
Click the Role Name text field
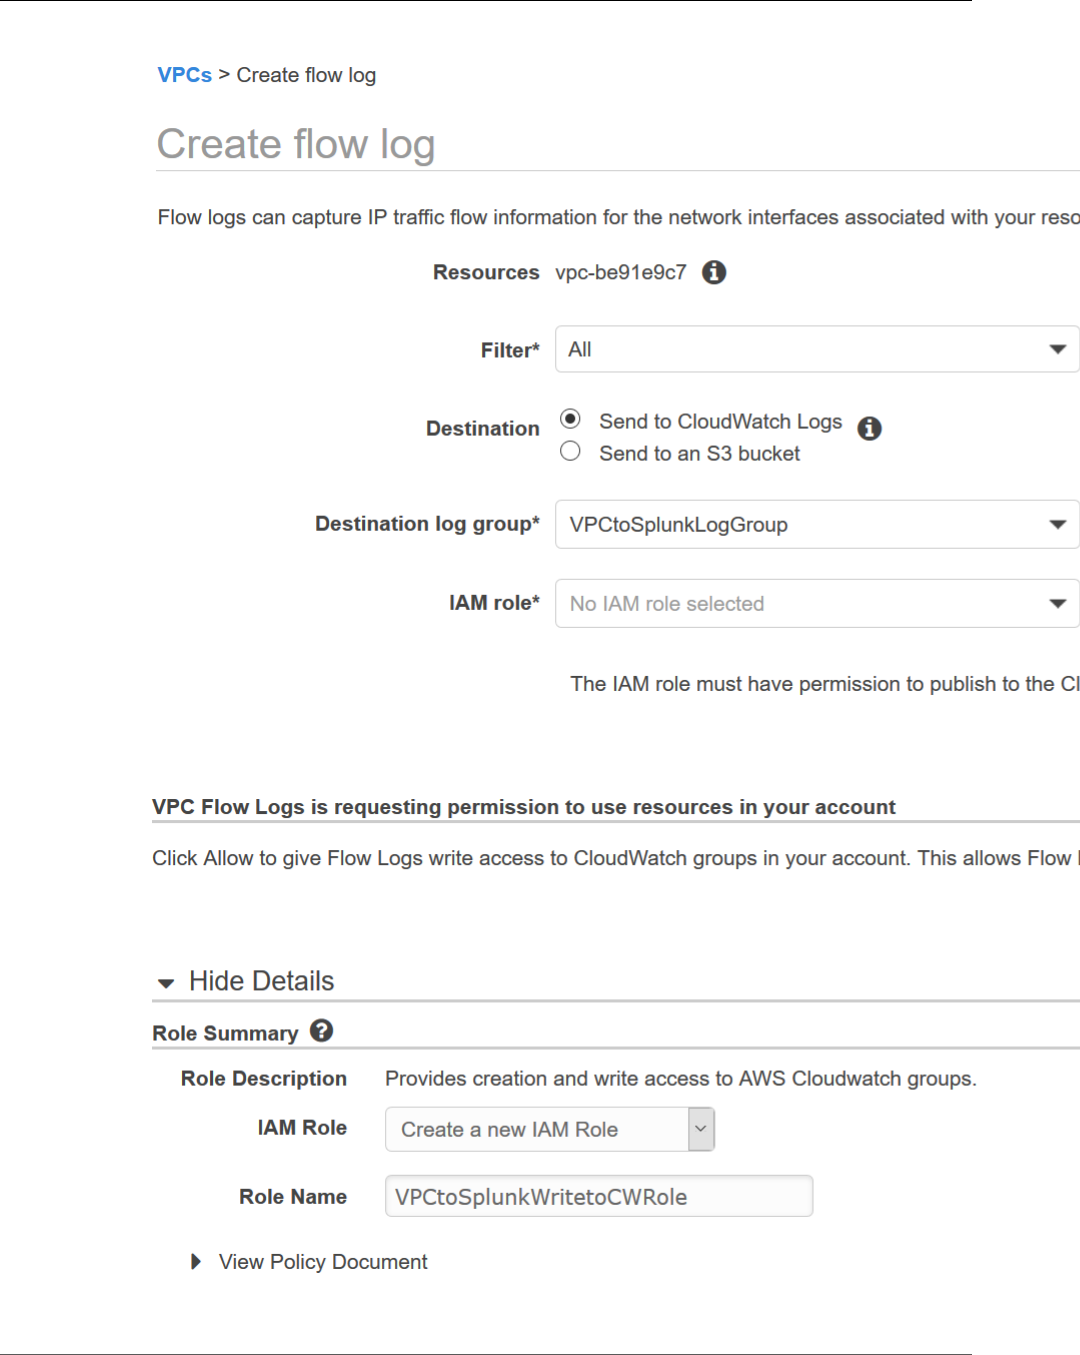click(598, 1196)
